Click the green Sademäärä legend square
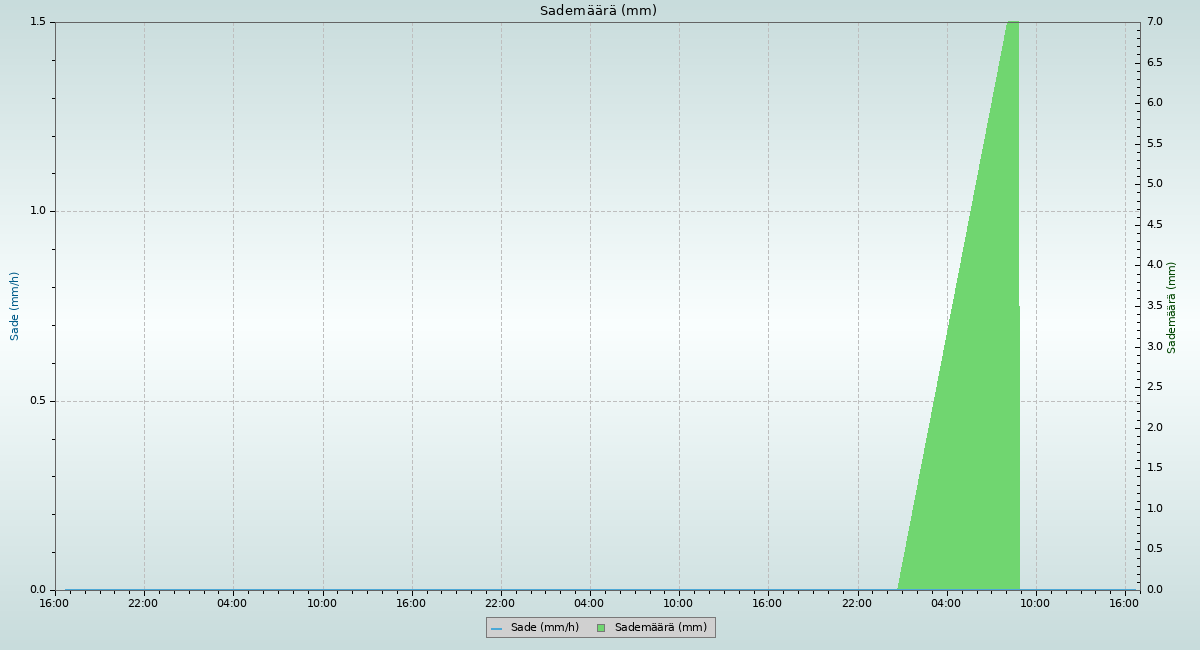The width and height of the screenshot is (1200, 650). 600,628
